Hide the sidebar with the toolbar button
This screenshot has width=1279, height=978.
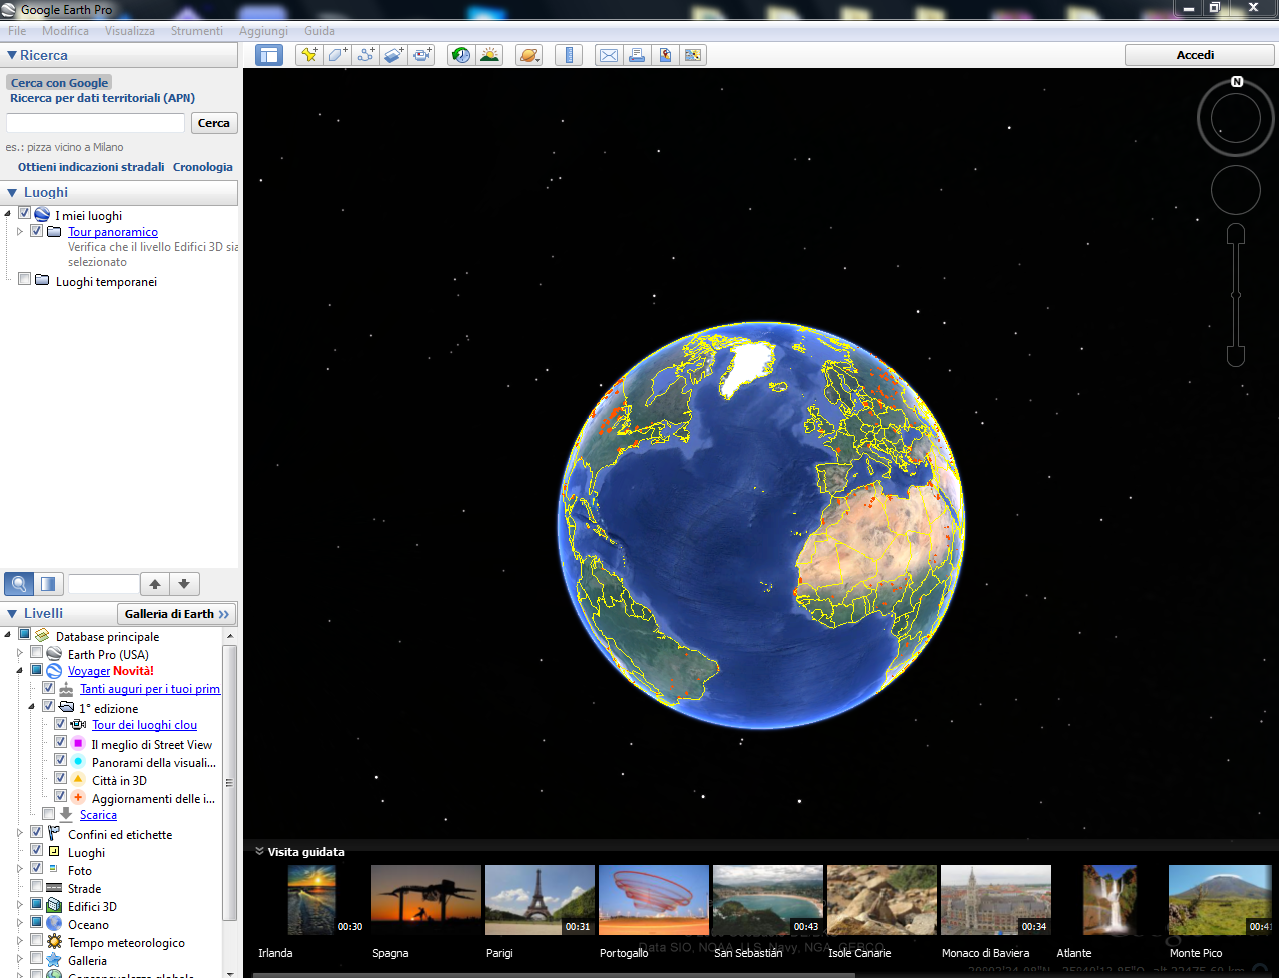point(269,55)
